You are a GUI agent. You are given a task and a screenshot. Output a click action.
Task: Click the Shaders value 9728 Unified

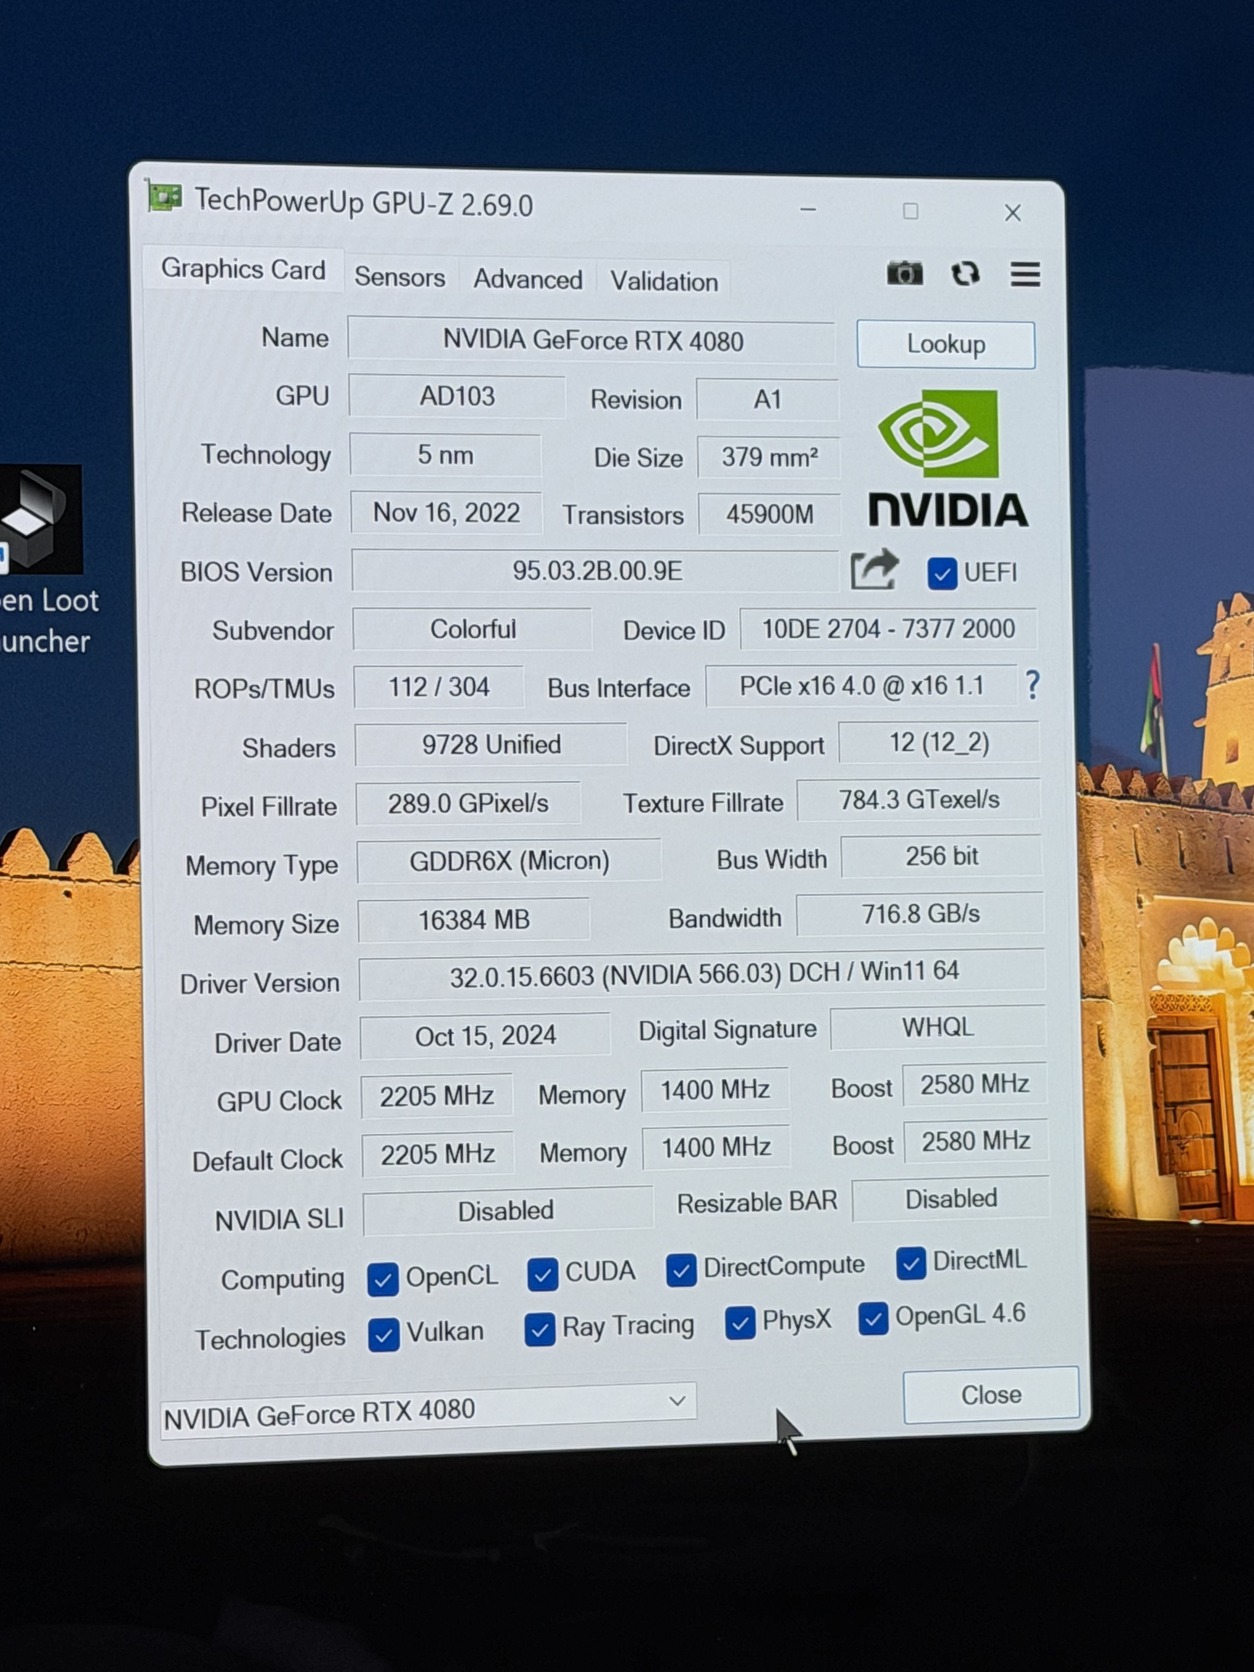point(491,745)
